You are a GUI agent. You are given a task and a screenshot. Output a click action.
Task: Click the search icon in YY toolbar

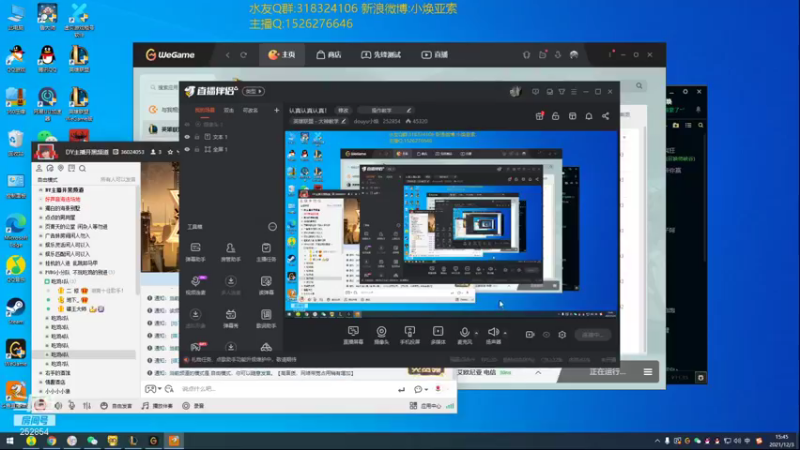coord(82,168)
